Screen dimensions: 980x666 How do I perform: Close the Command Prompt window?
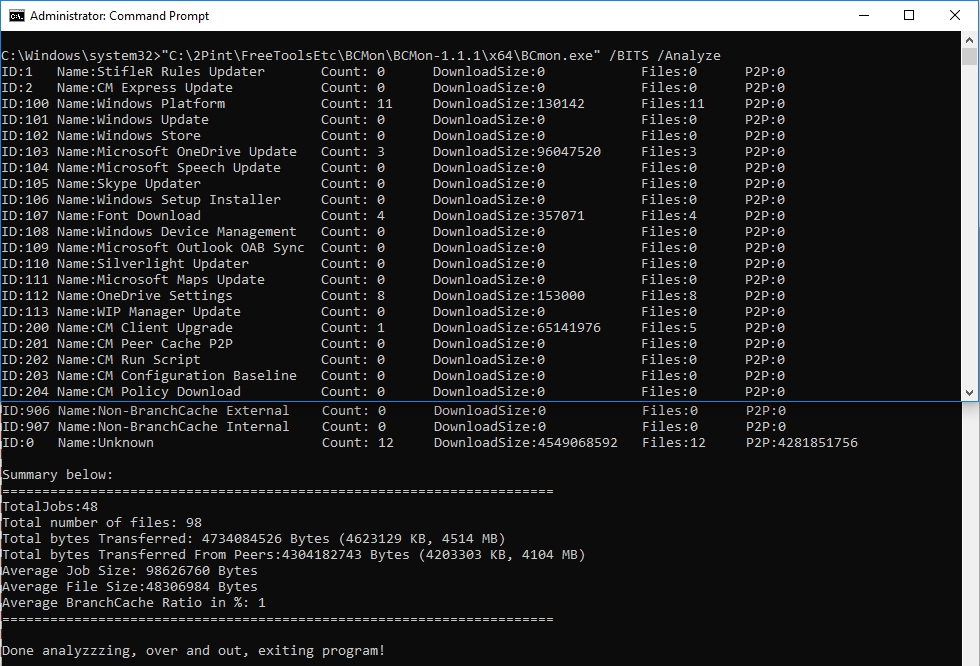955,16
